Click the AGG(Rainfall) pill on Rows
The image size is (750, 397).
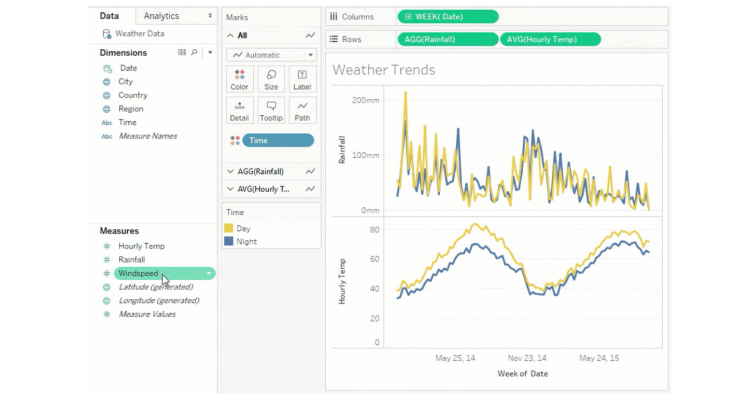[448, 39]
